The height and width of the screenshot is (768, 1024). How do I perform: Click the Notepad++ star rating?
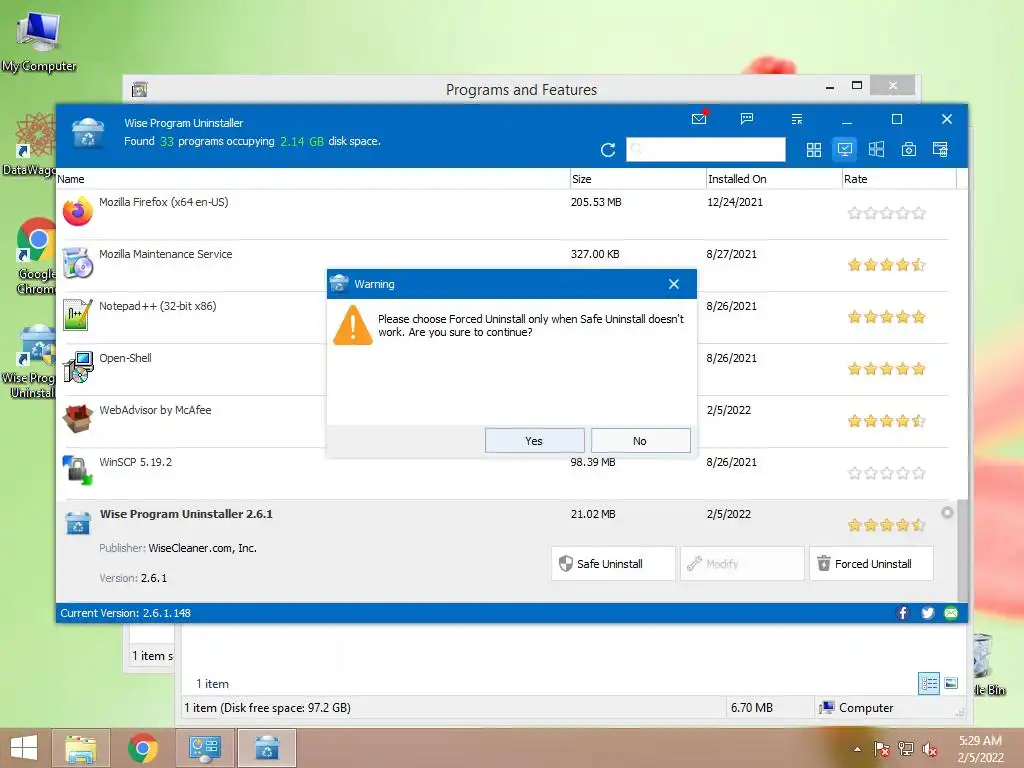coord(886,317)
